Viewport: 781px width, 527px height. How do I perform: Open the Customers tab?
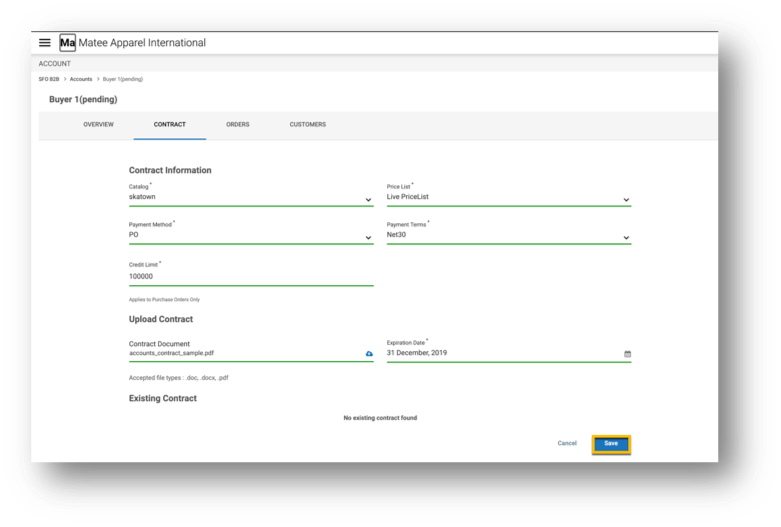(x=307, y=125)
